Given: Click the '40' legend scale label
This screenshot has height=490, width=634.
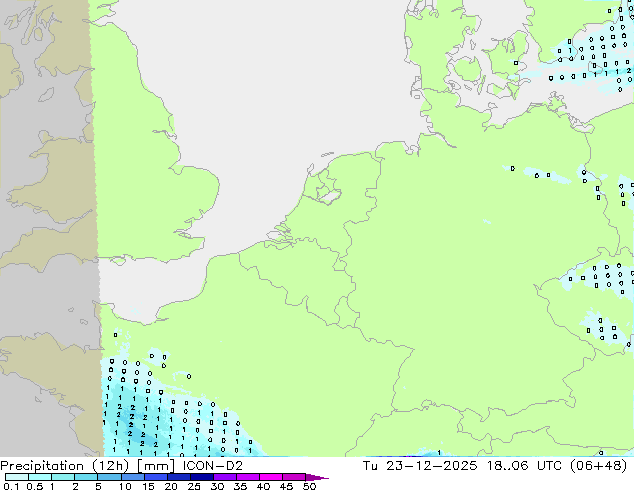Looking at the screenshot, I should pos(263,486).
